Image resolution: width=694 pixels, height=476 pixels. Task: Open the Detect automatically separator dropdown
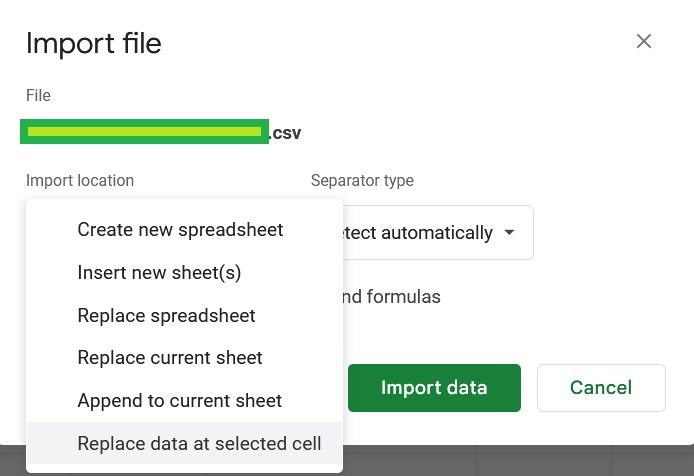[438, 232]
